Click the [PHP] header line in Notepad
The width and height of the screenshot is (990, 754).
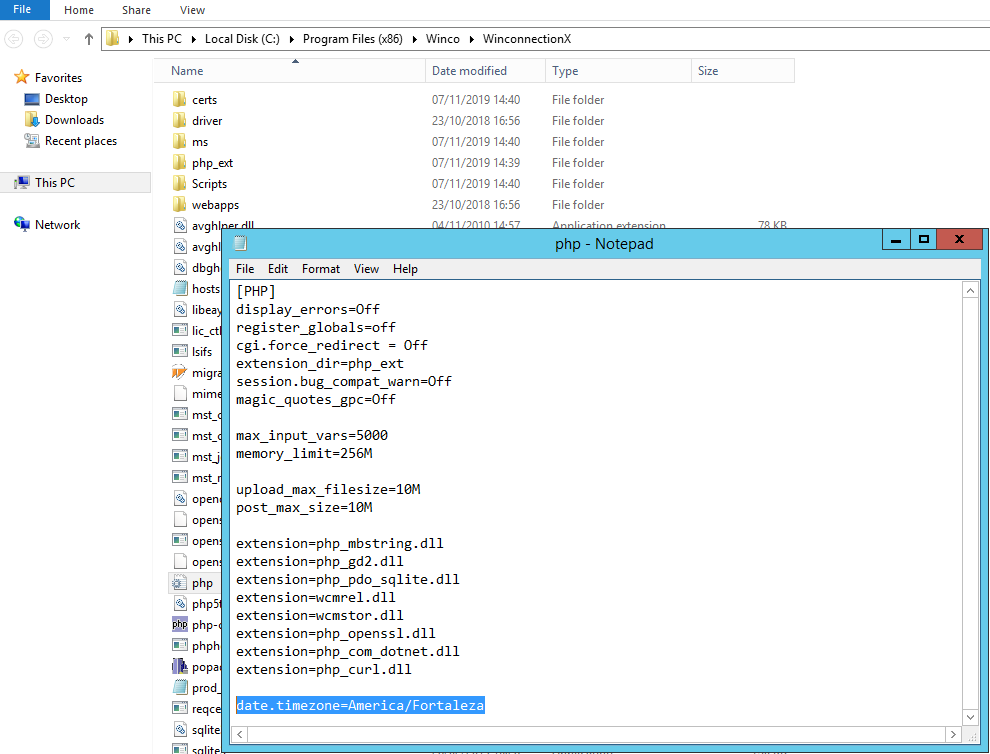pyautogui.click(x=256, y=291)
